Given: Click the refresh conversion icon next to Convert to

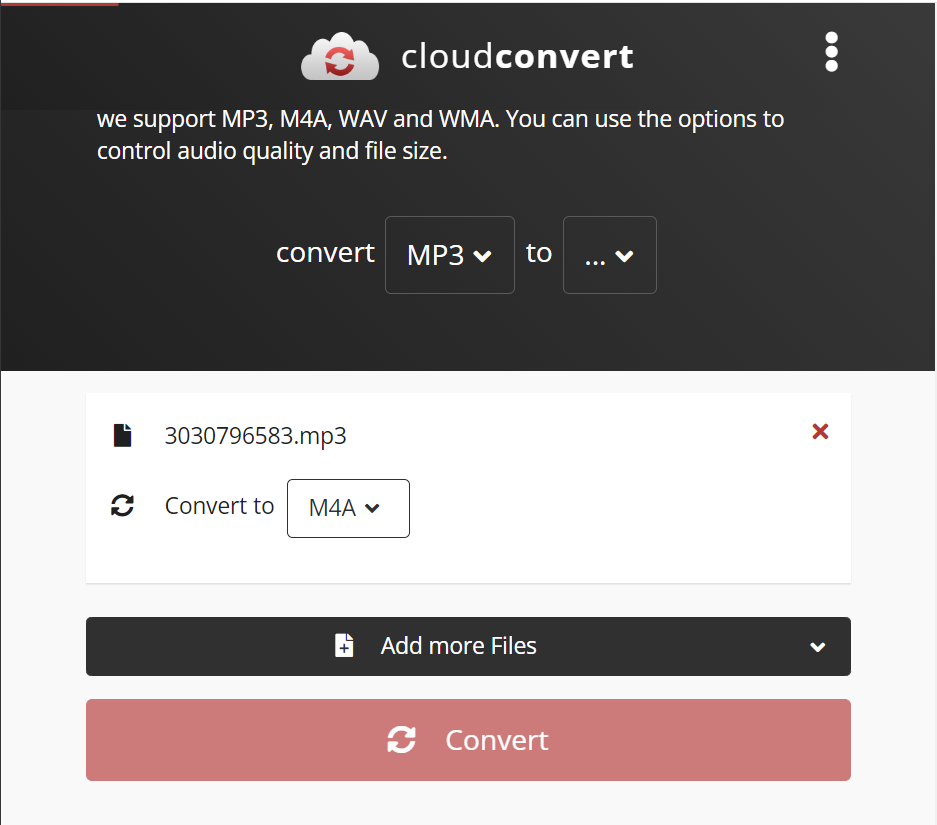Looking at the screenshot, I should 122,506.
